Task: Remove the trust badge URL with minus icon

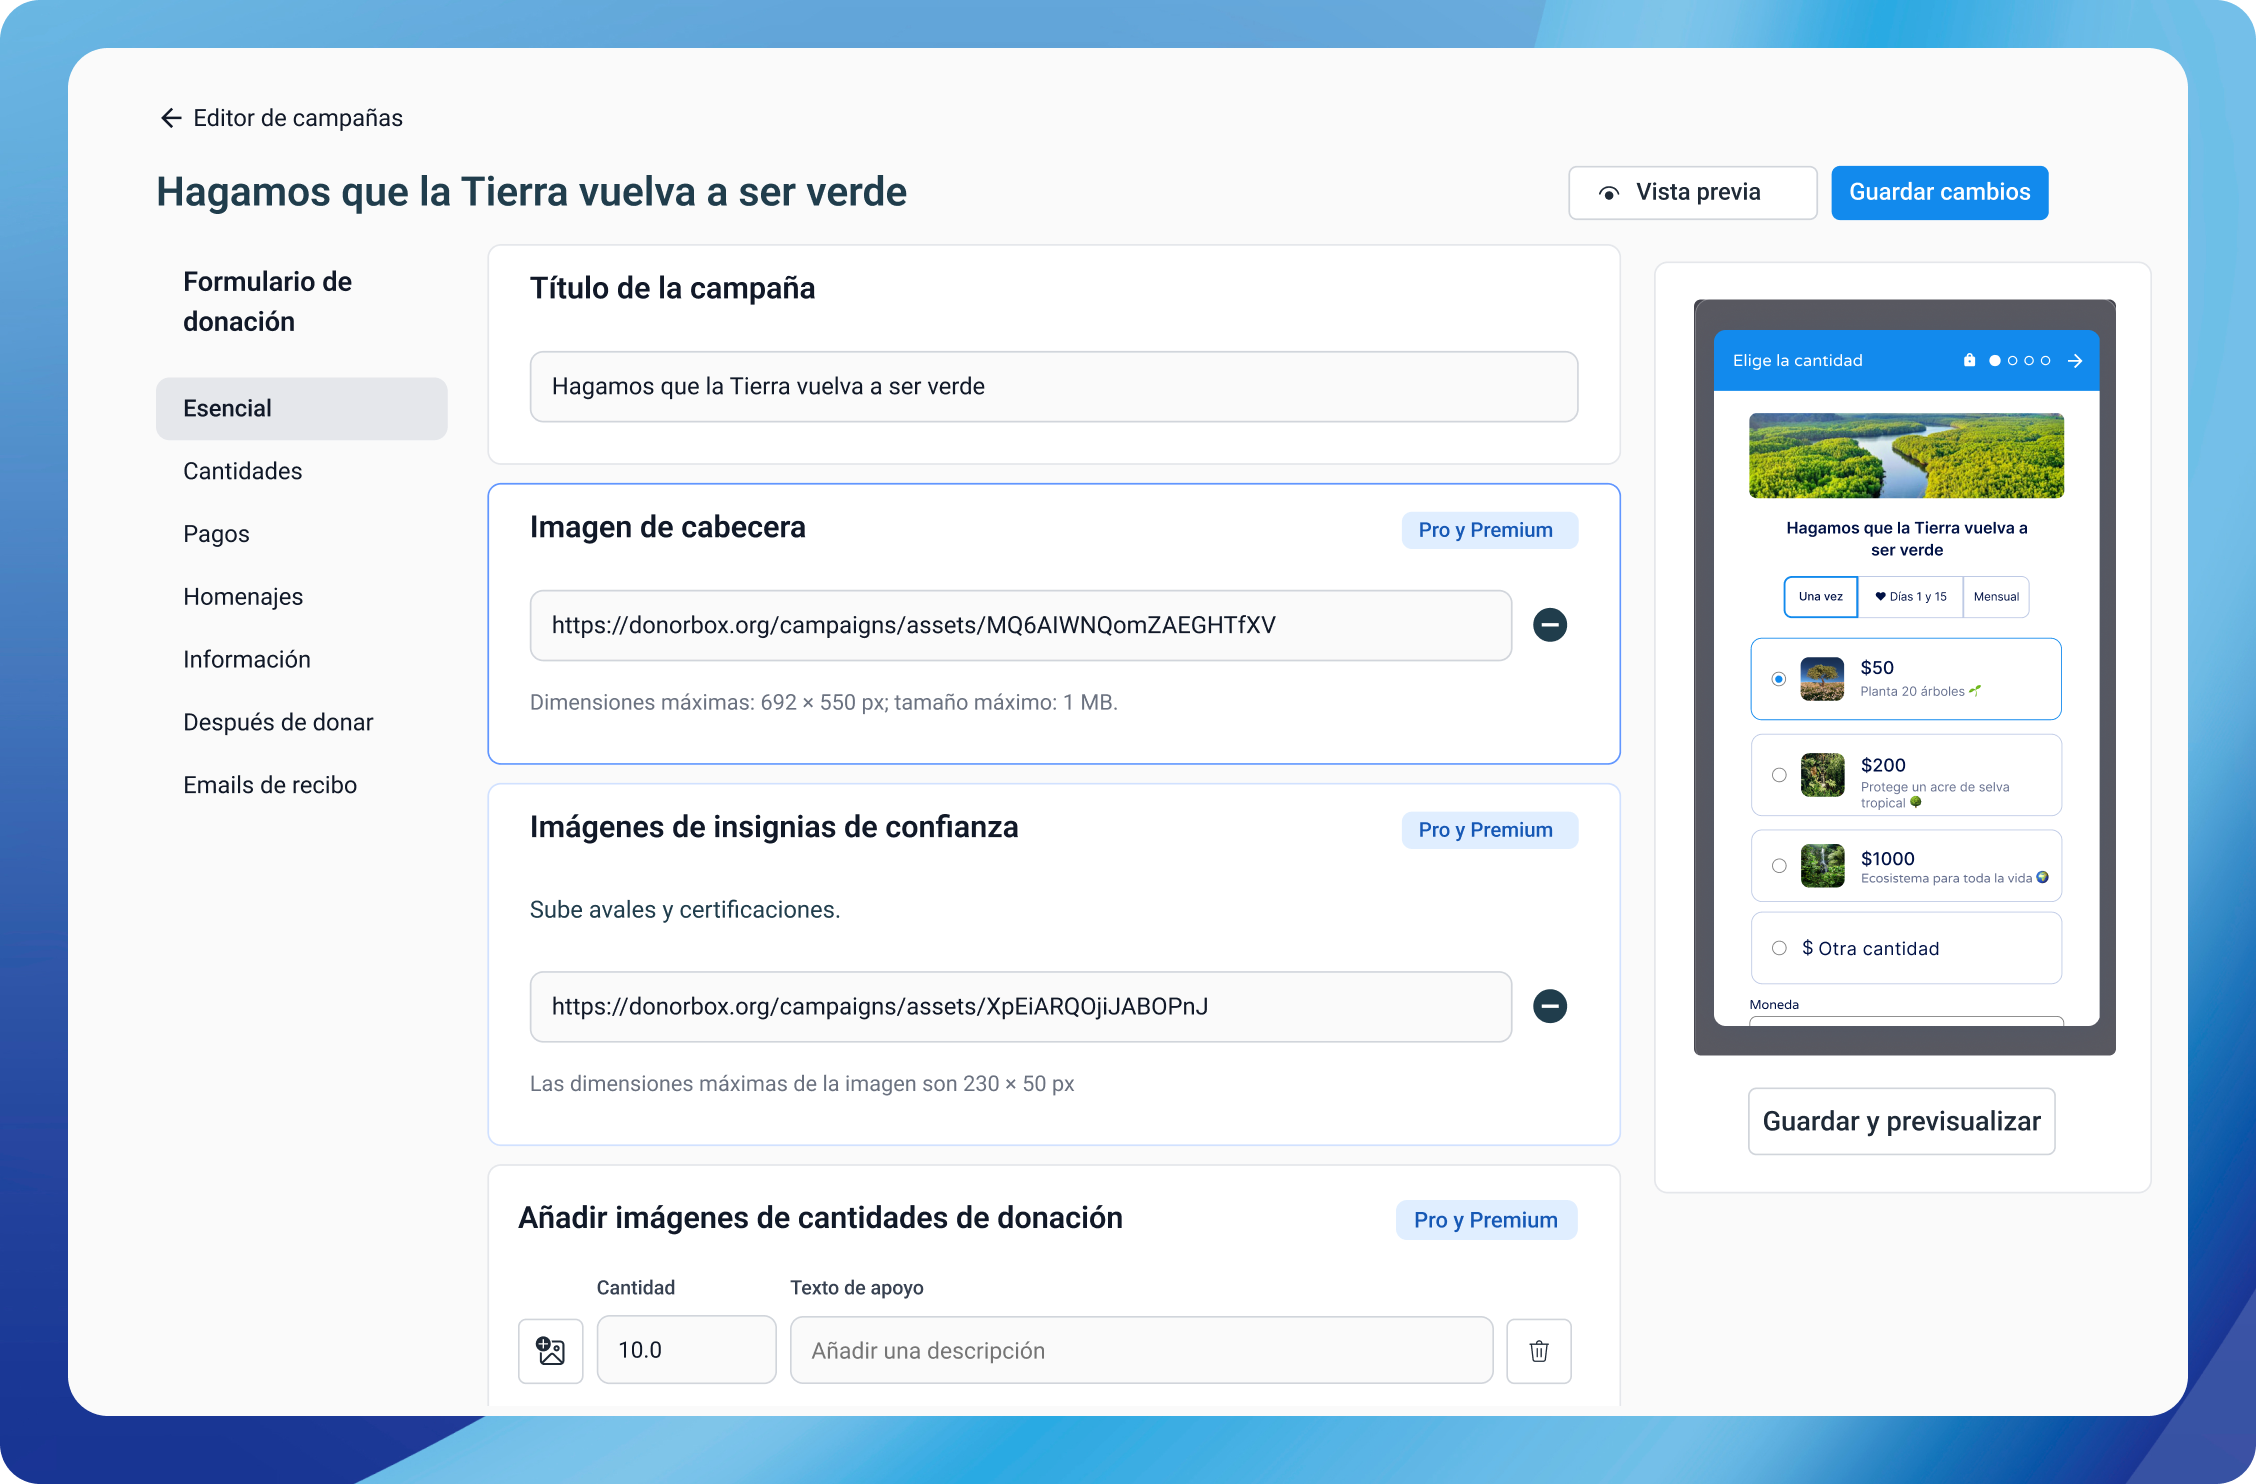Action: [1550, 1006]
